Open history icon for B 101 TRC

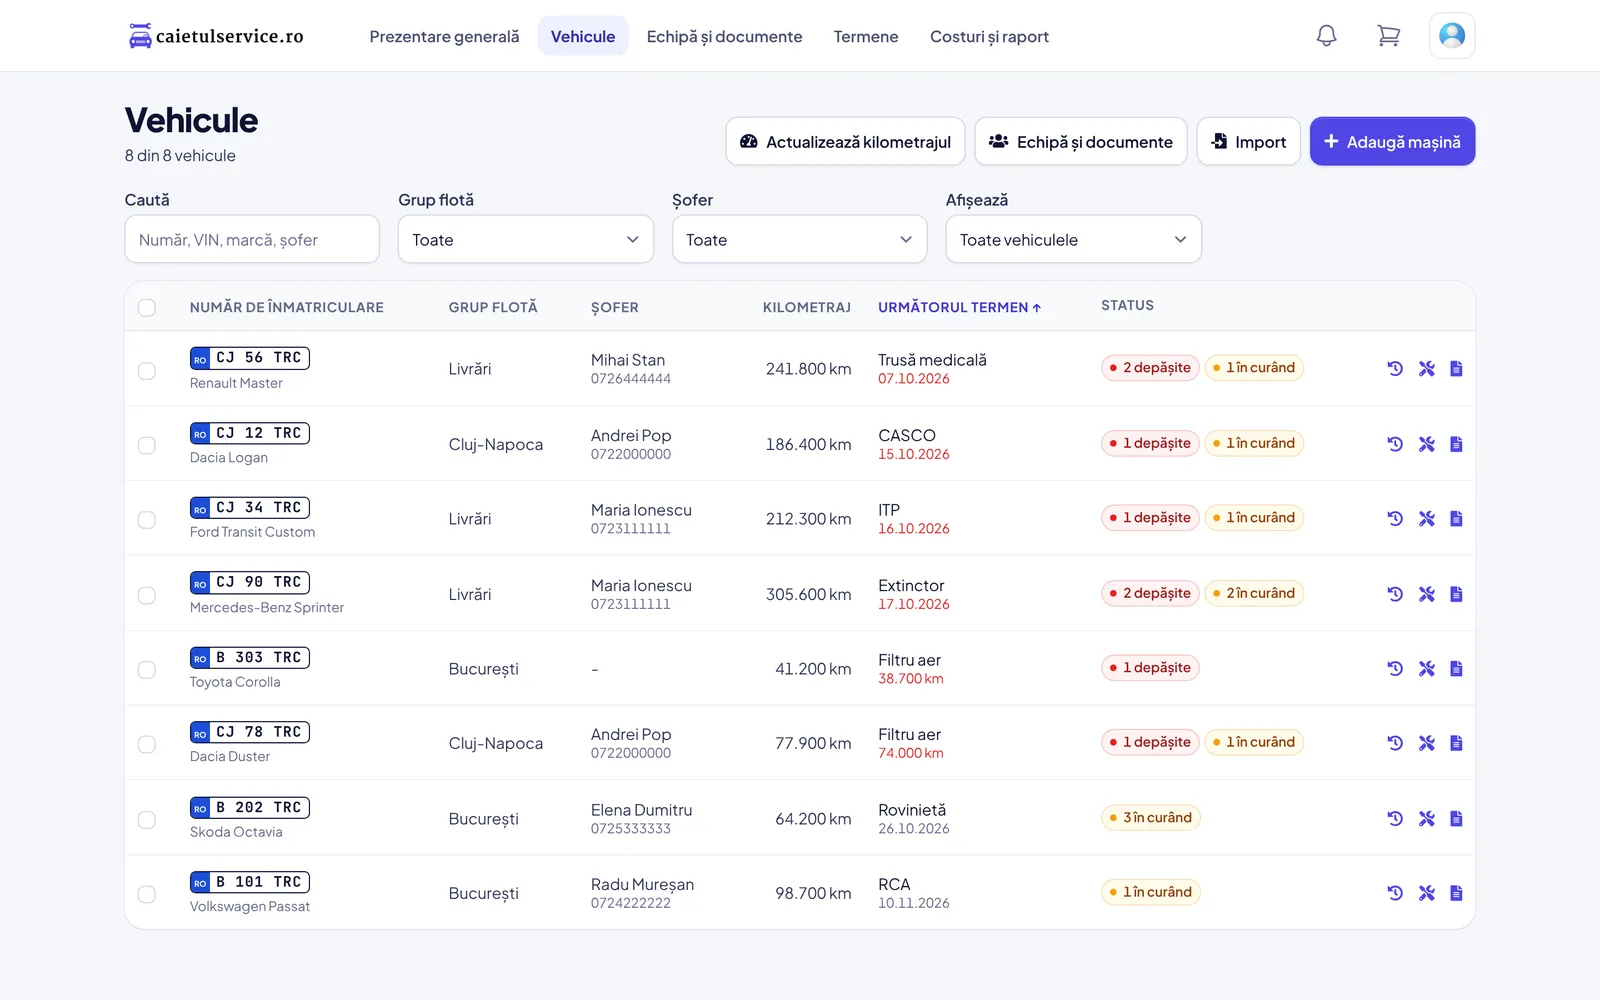click(1395, 893)
